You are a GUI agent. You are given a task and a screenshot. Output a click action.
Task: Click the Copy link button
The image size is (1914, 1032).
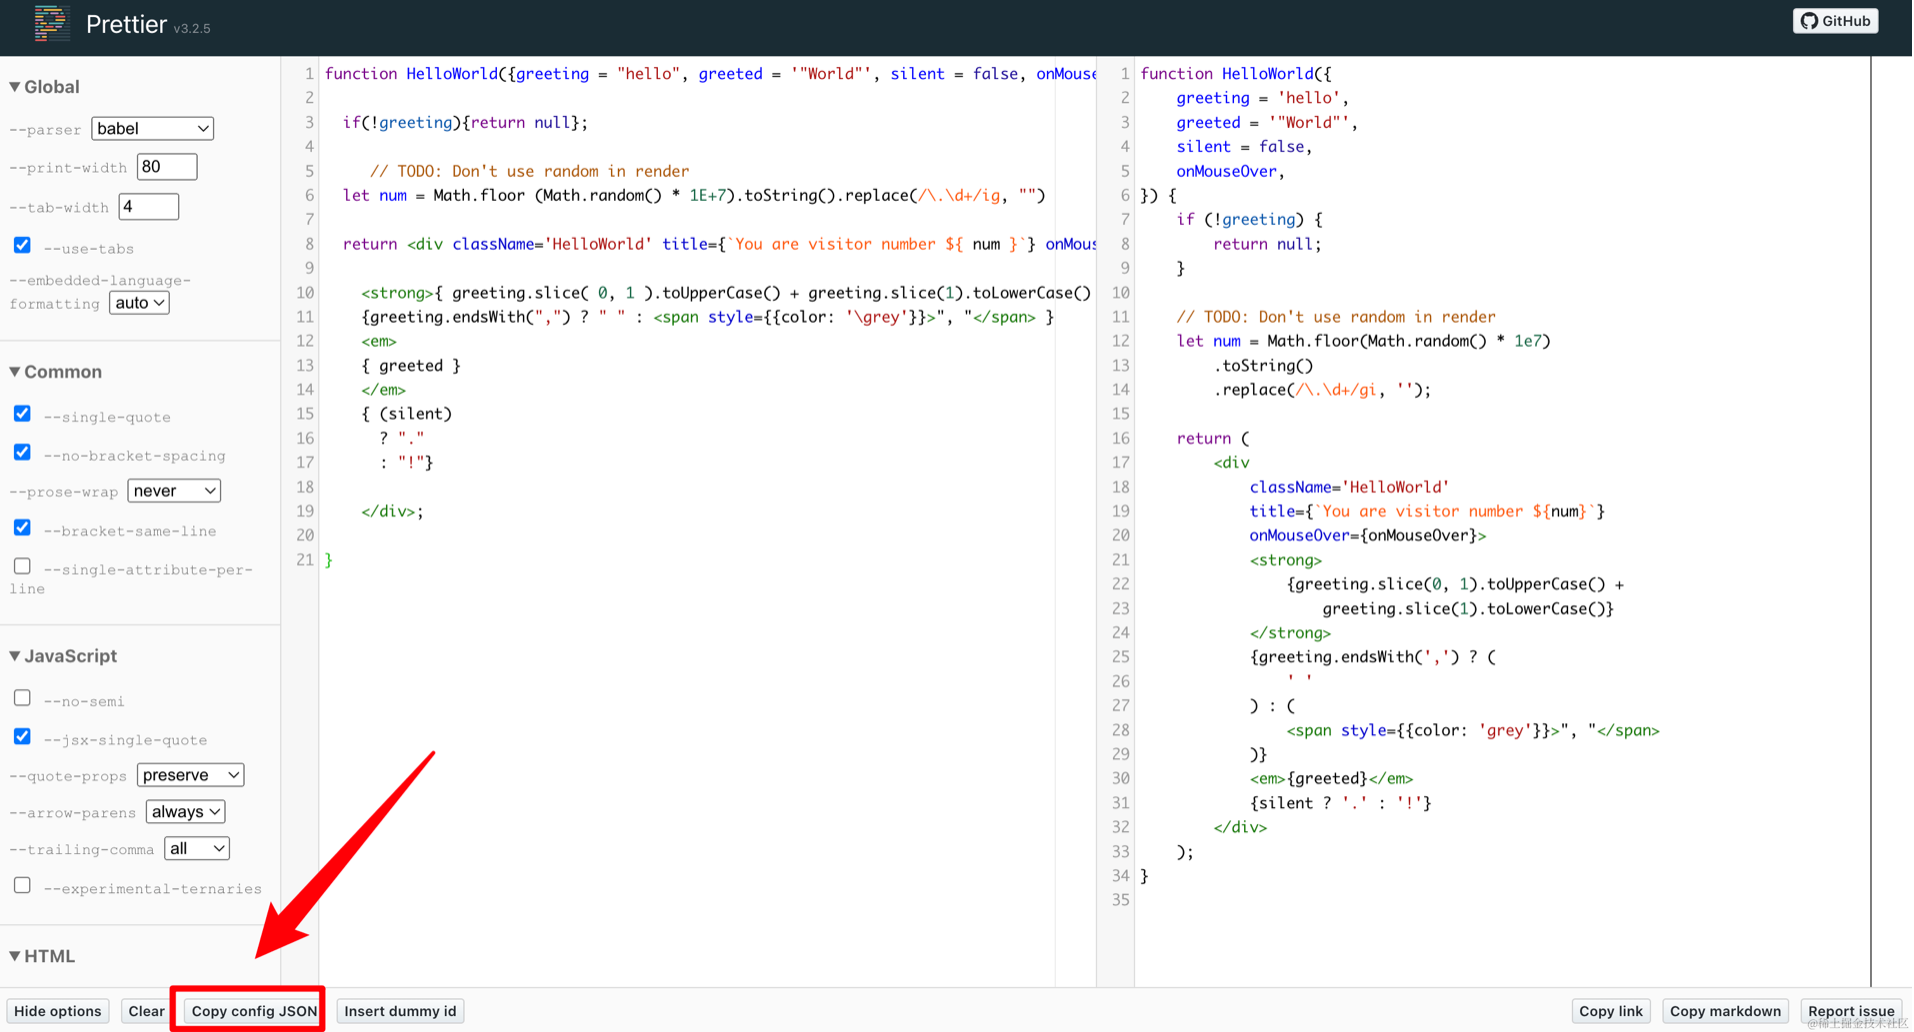[x=1610, y=1011]
